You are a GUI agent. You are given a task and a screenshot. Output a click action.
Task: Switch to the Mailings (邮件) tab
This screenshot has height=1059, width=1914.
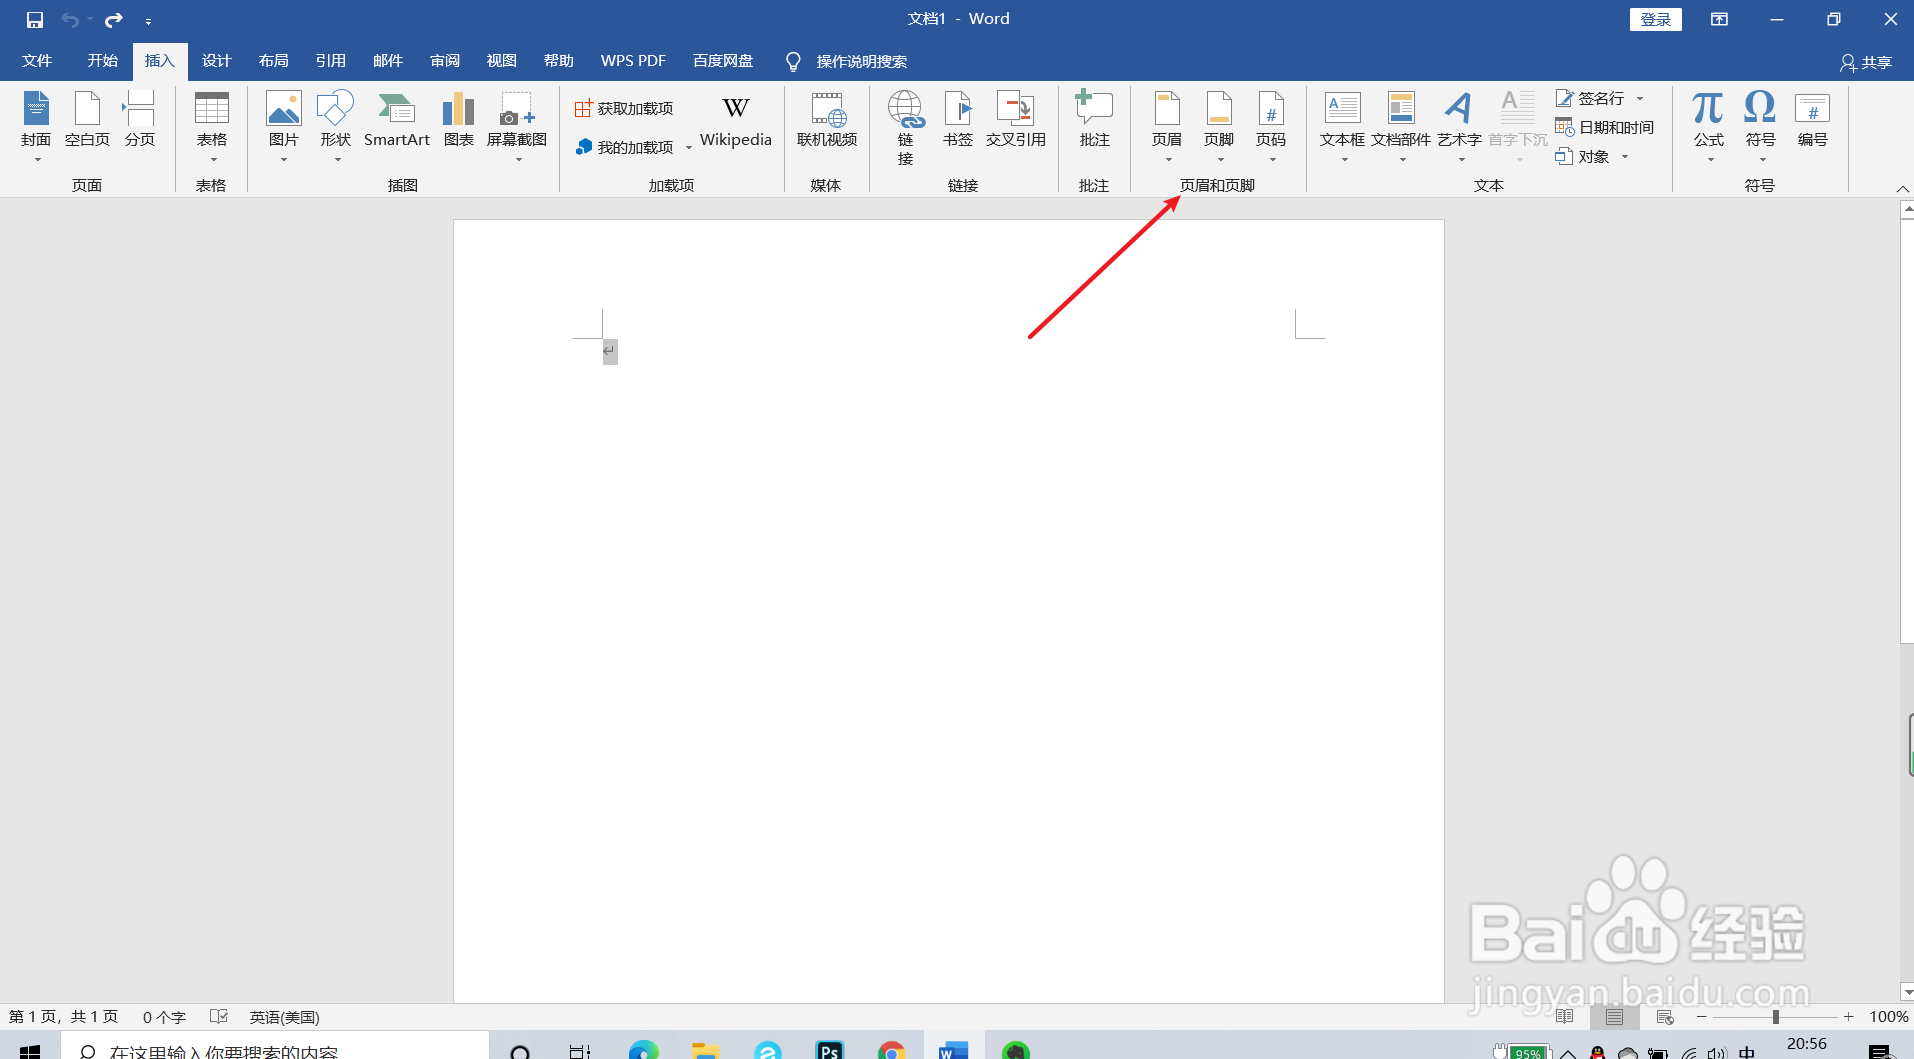point(387,61)
